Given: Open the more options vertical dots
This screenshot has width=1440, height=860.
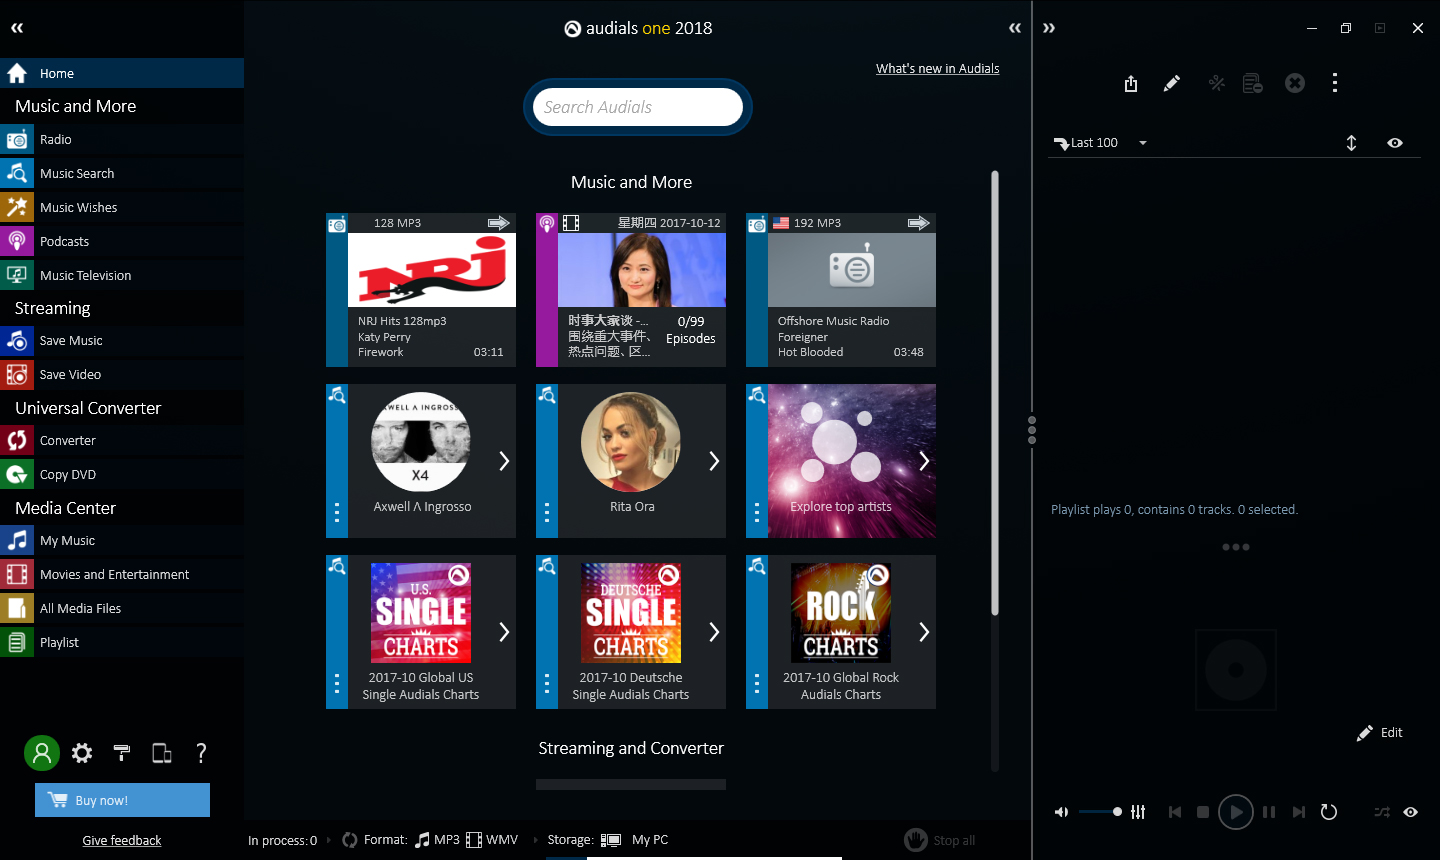Looking at the screenshot, I should coord(1335,83).
